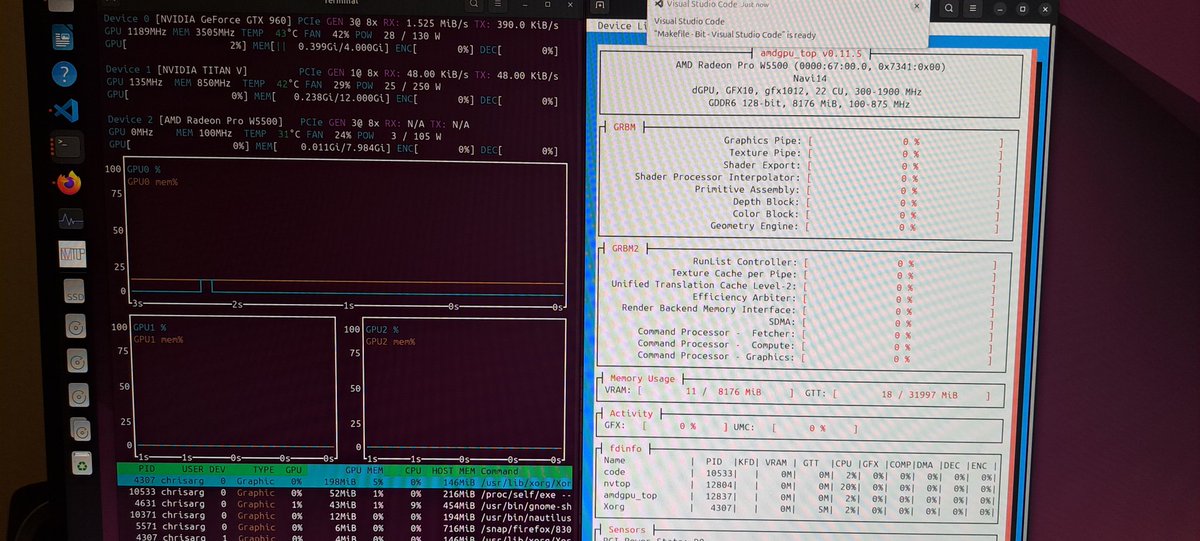
Task: Select the nvtop row in fdinfo table
Action: pos(800,487)
